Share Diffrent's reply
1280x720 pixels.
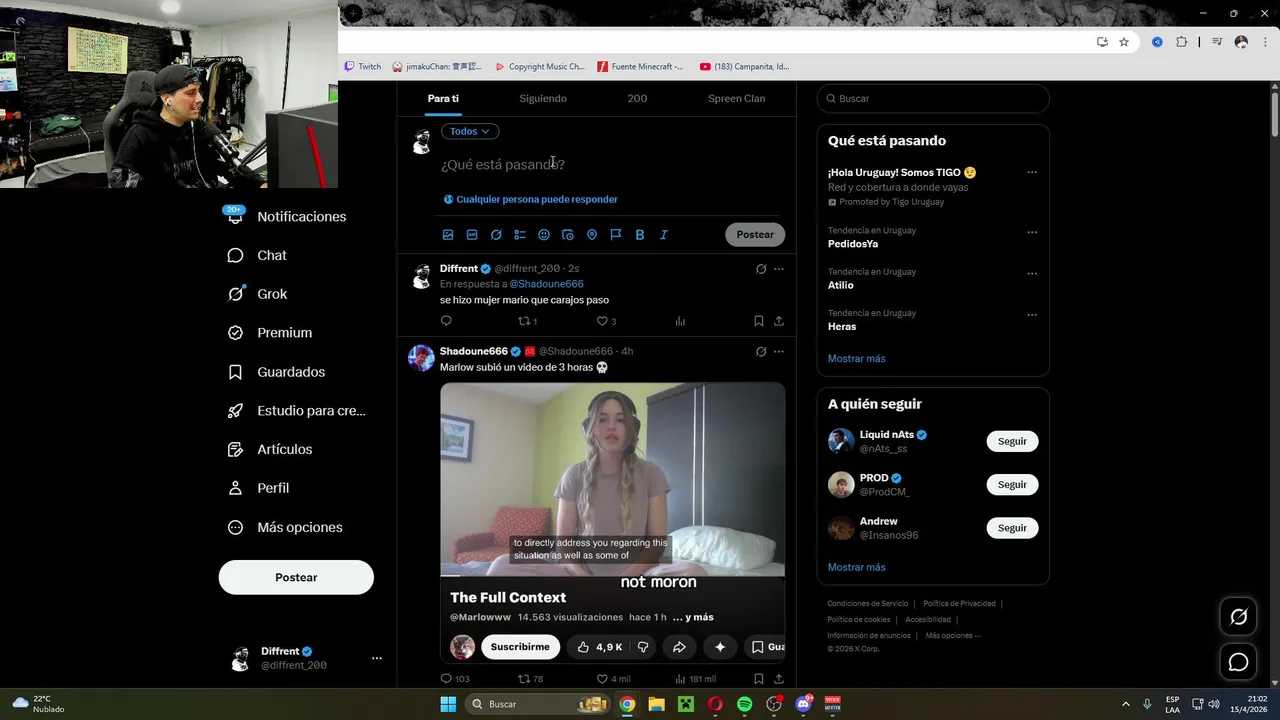779,321
